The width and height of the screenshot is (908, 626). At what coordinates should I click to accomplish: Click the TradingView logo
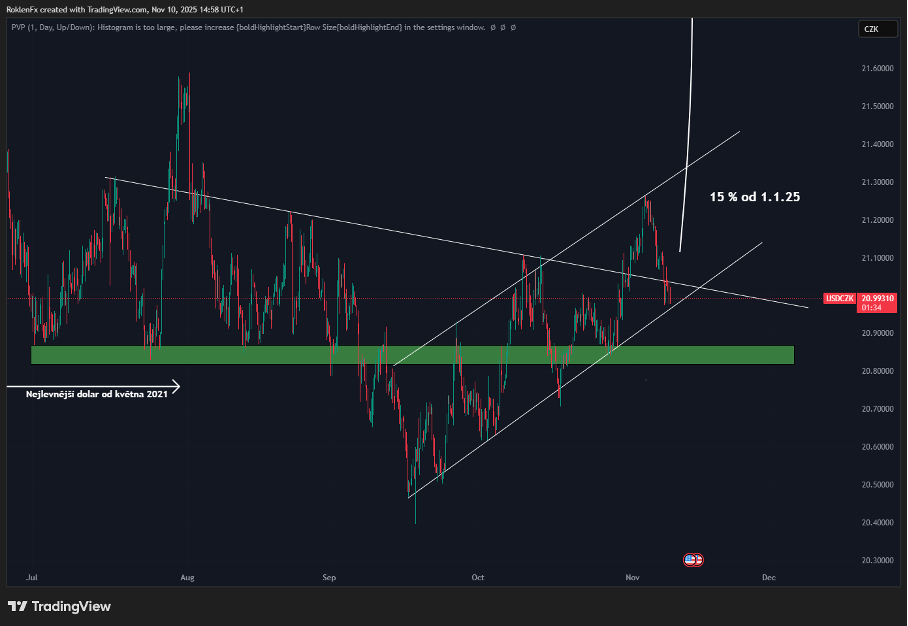(59, 606)
